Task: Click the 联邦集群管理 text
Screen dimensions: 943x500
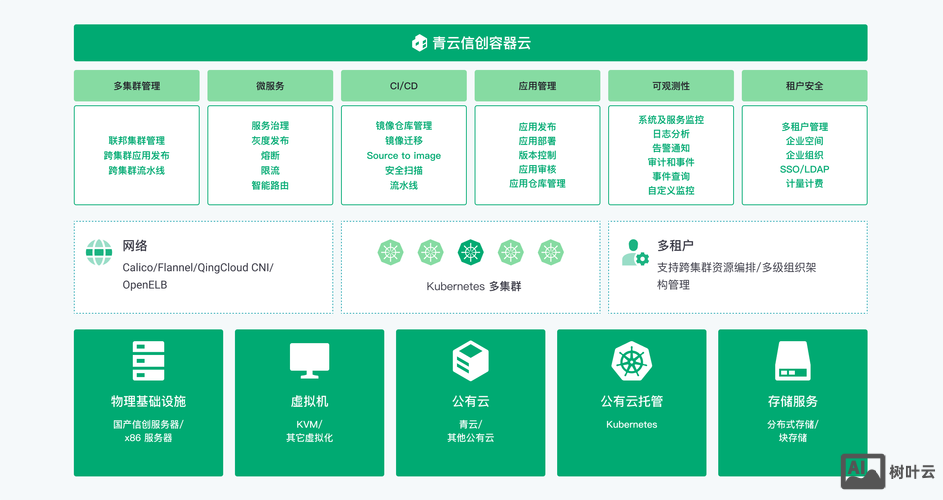Action: [137, 140]
